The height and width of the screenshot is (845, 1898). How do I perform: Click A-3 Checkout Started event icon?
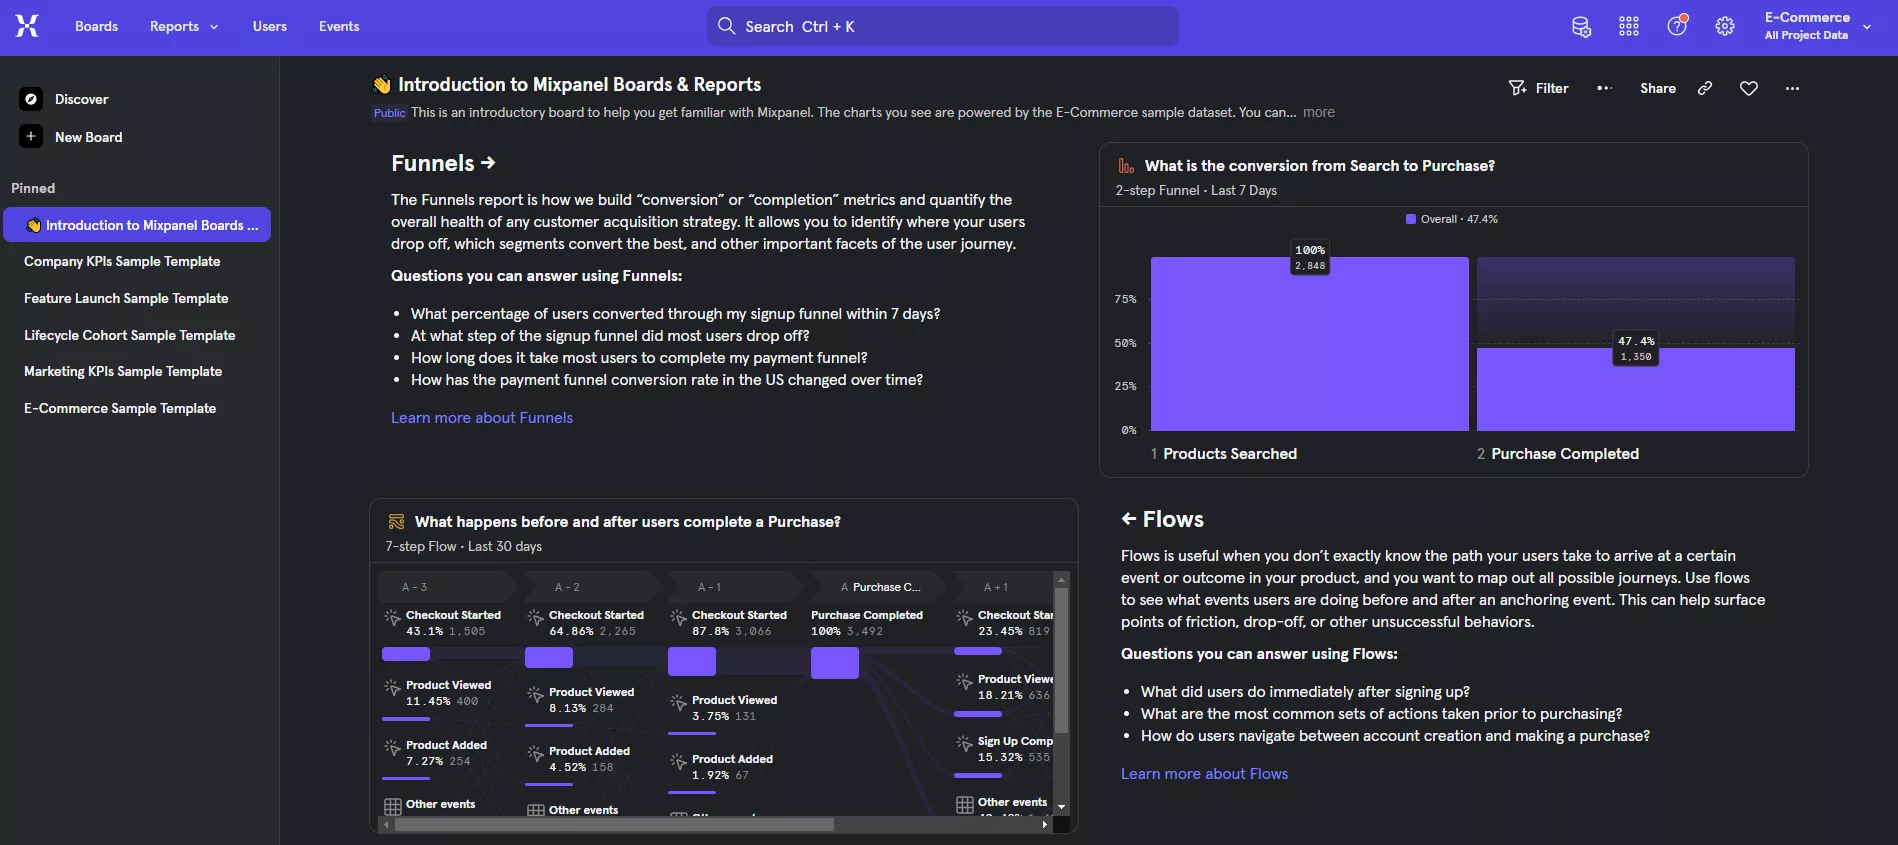[392, 618]
